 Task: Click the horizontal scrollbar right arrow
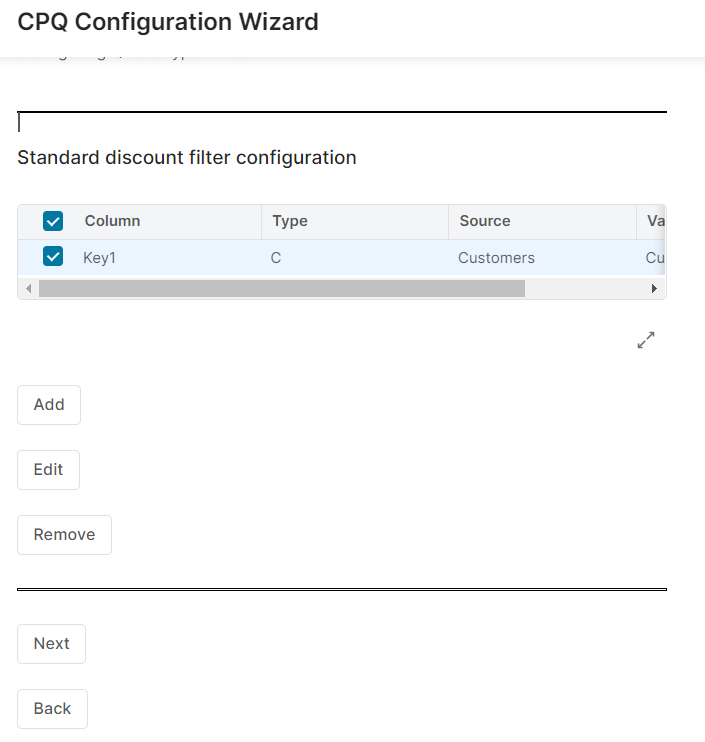pos(654,289)
